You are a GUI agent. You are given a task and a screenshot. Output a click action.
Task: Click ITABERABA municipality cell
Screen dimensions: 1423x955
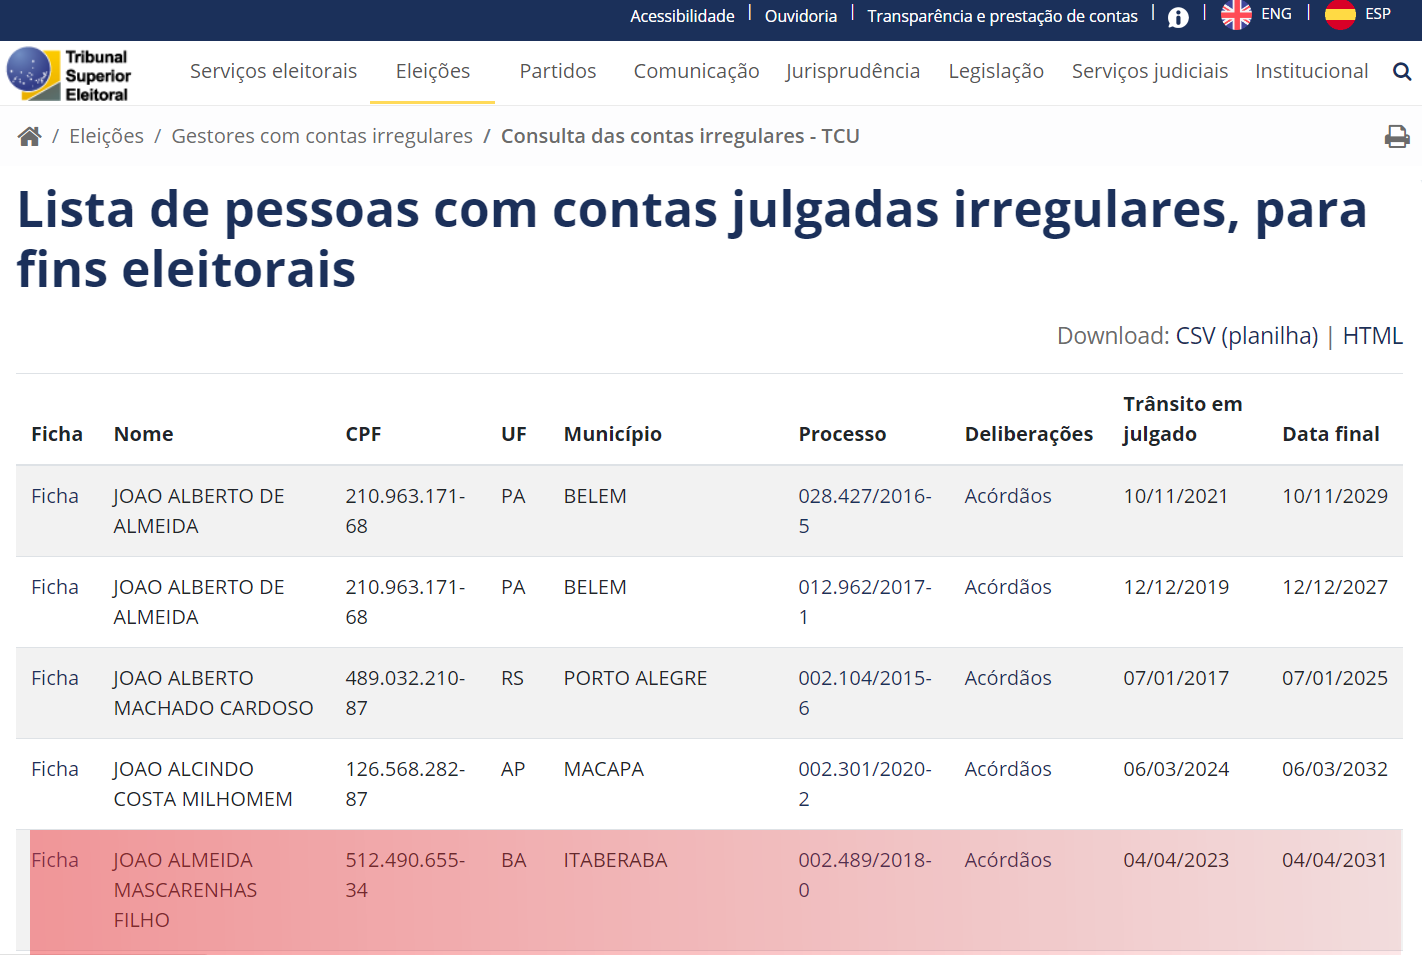pos(615,860)
